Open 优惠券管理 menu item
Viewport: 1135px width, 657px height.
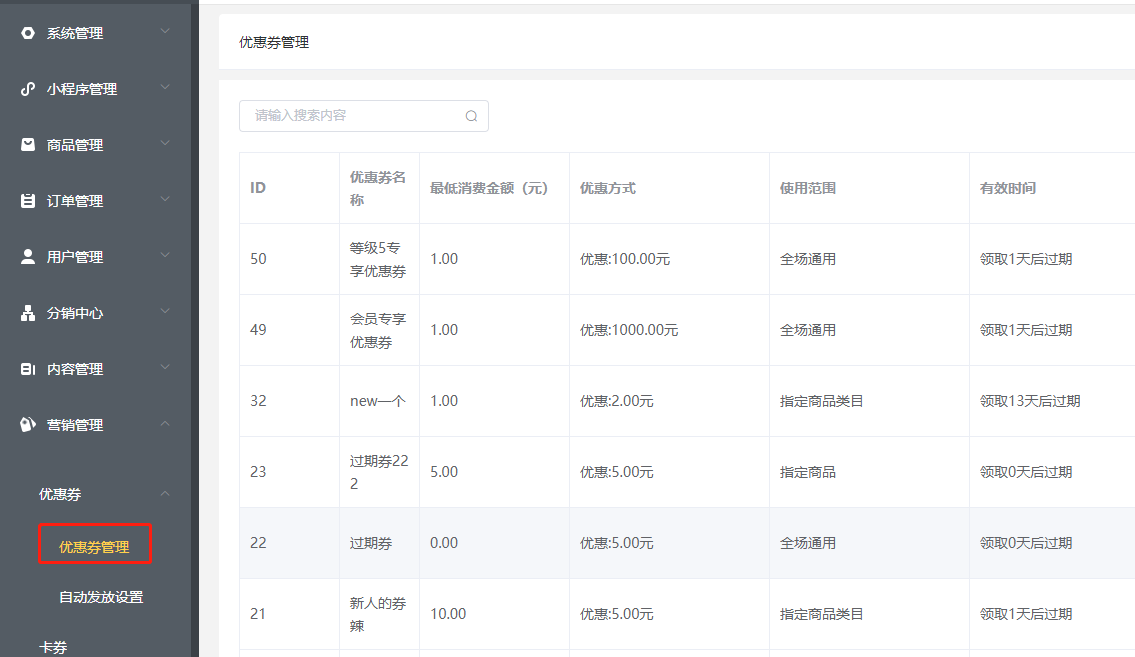94,547
